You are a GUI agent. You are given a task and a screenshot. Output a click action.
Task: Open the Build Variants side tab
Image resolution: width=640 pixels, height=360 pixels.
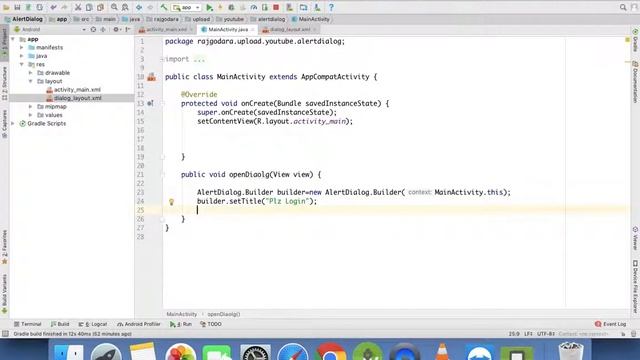(4, 294)
